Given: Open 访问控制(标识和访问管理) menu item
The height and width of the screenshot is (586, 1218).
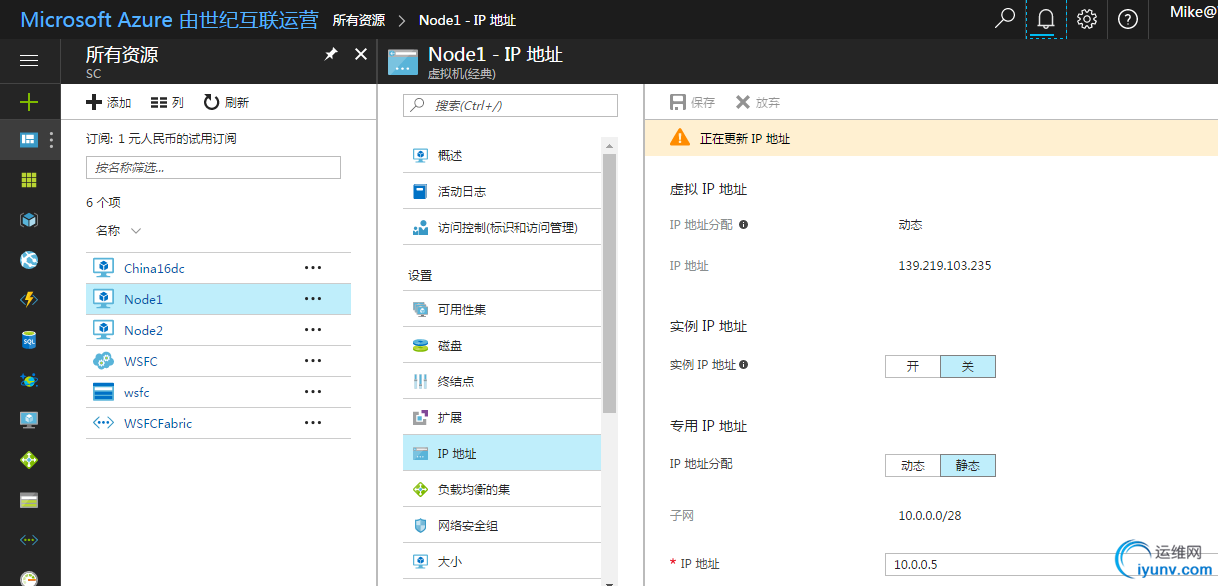Looking at the screenshot, I should (x=502, y=227).
